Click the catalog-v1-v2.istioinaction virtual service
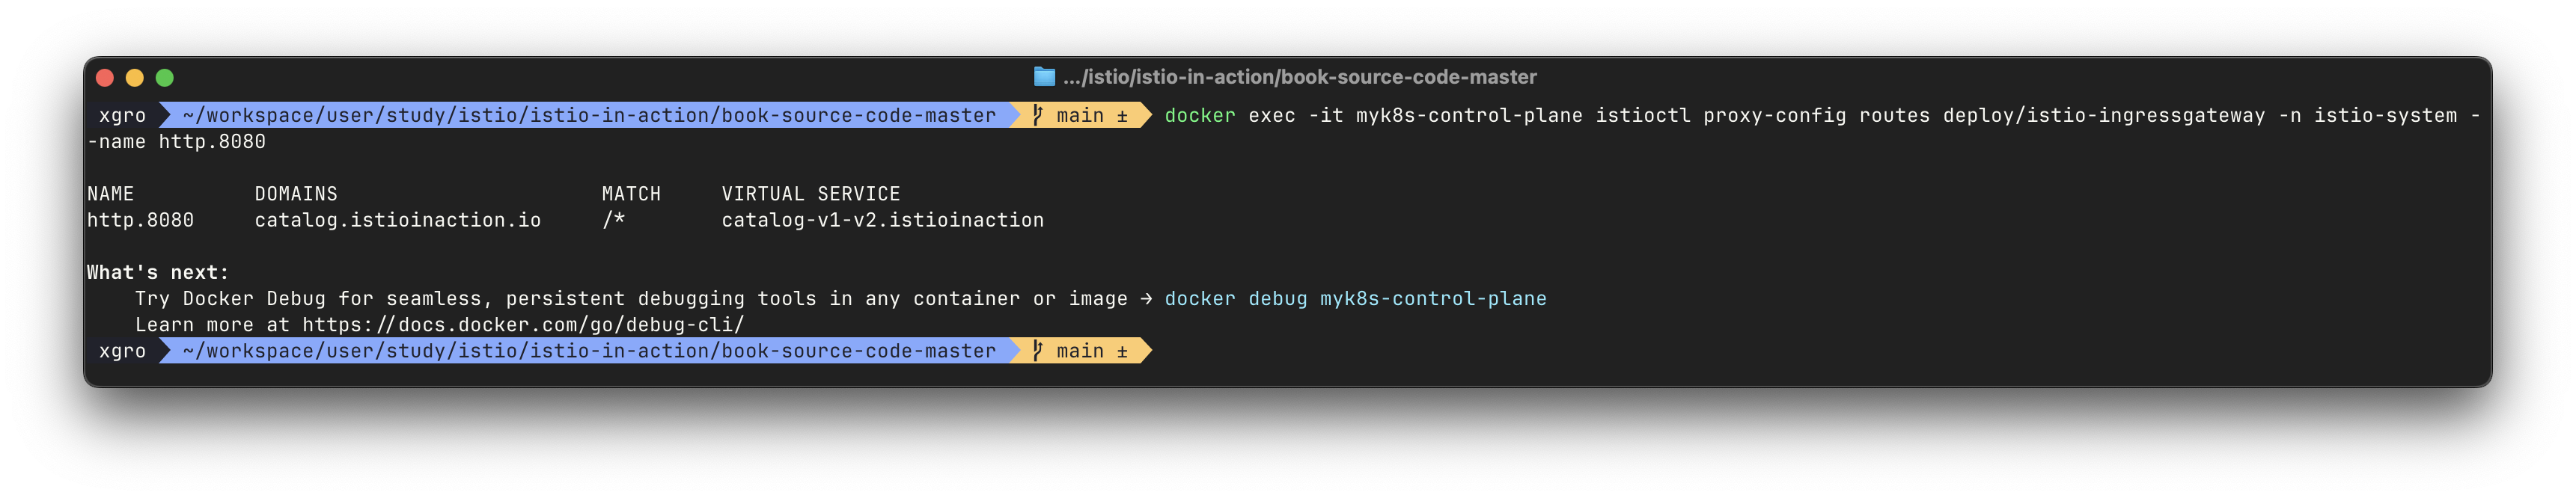This screenshot has height=498, width=2576. click(x=883, y=220)
